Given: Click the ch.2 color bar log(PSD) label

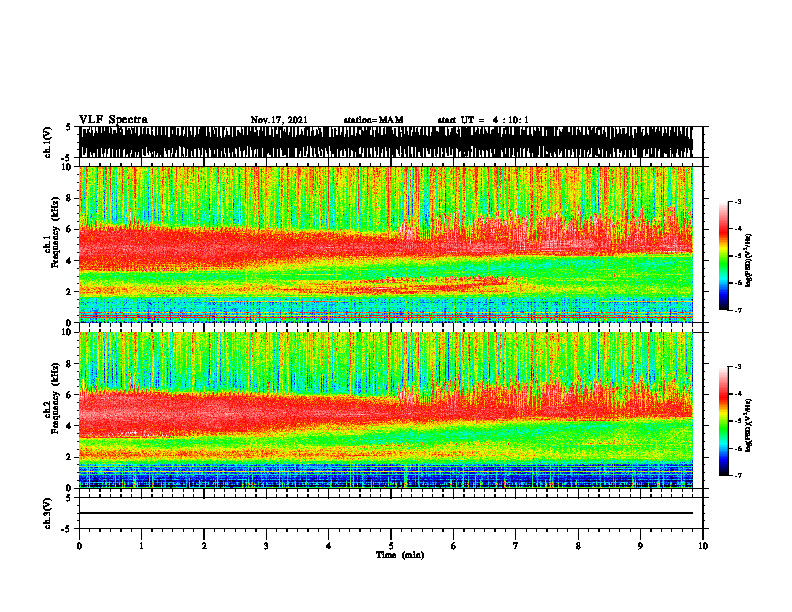Looking at the screenshot, I should (x=749, y=425).
